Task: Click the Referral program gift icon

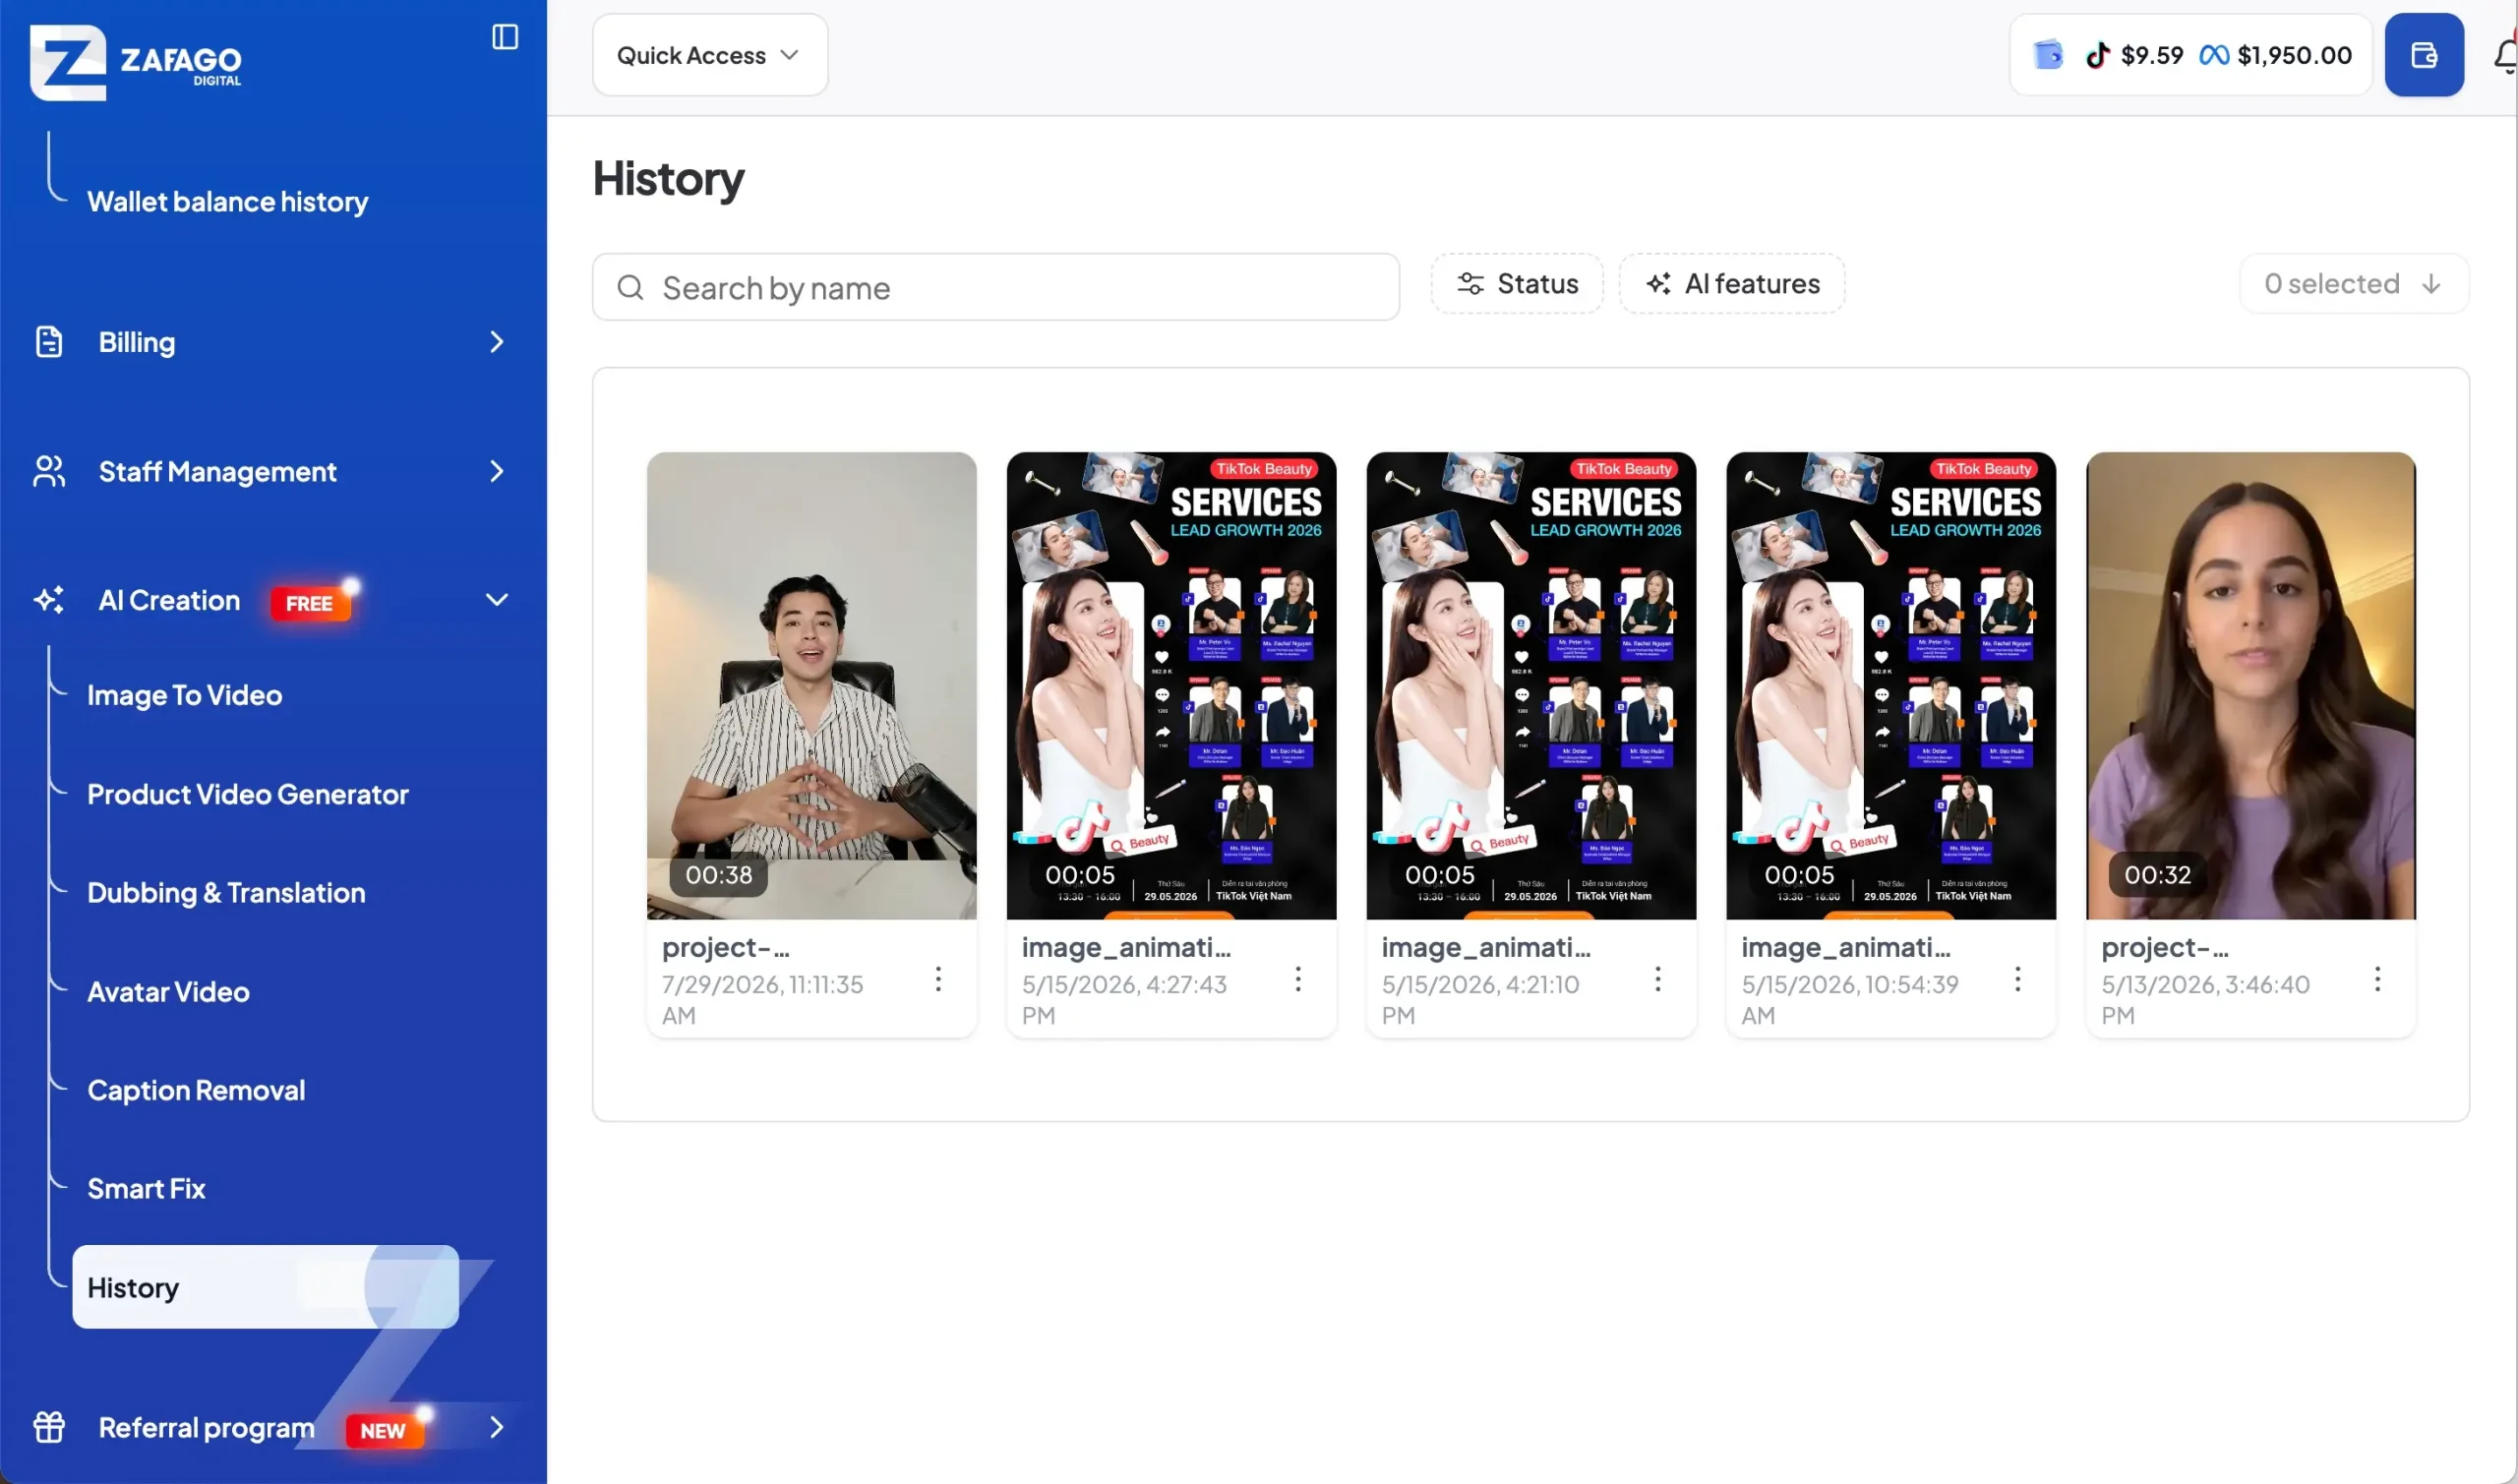Action: coord(49,1427)
